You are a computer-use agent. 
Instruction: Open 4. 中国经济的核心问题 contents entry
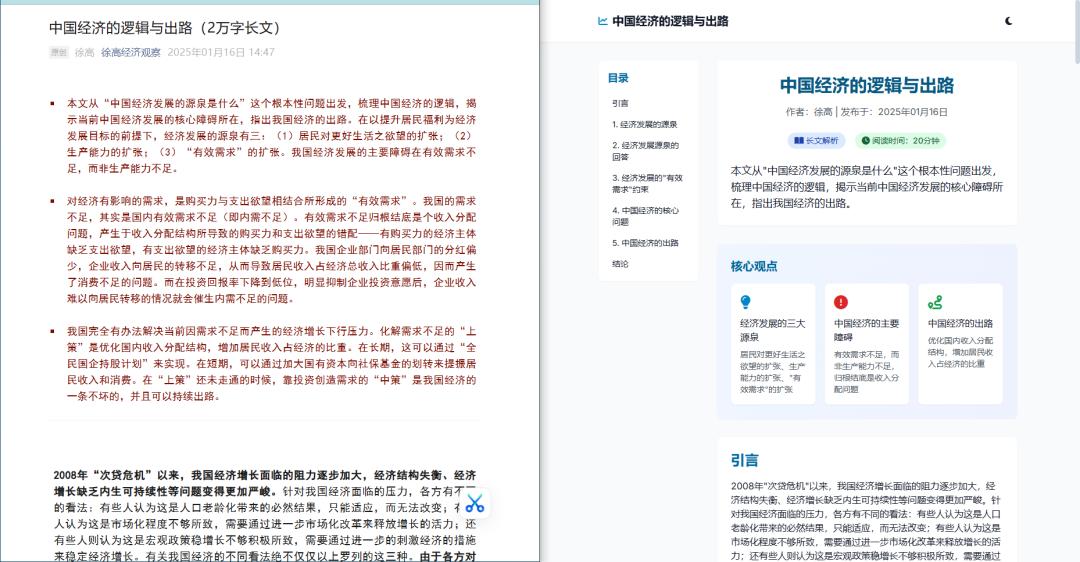pyautogui.click(x=645, y=216)
